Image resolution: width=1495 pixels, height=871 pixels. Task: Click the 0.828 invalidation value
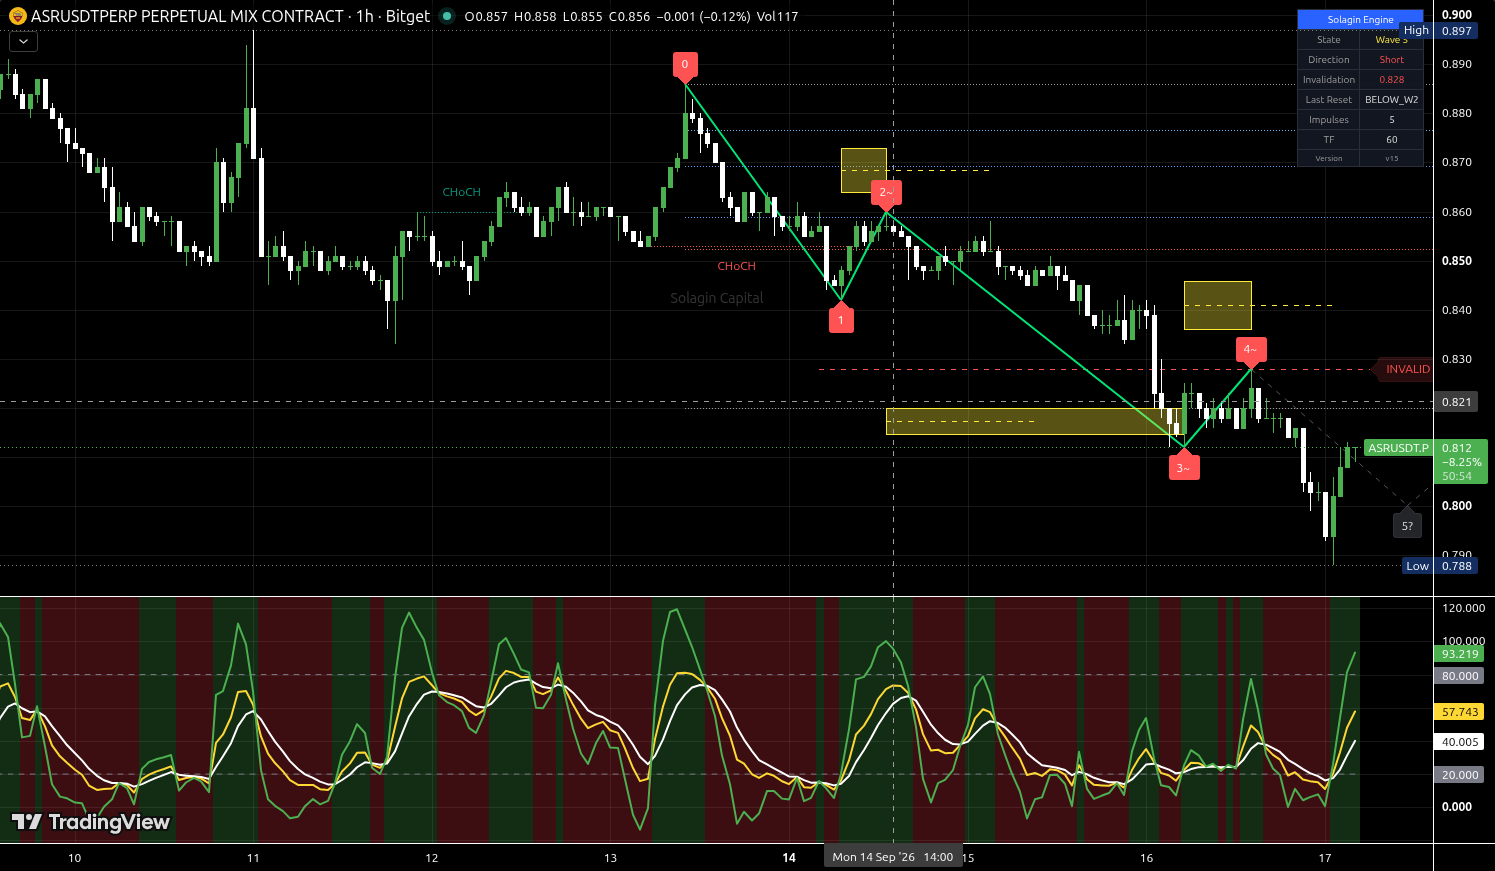(x=1392, y=80)
